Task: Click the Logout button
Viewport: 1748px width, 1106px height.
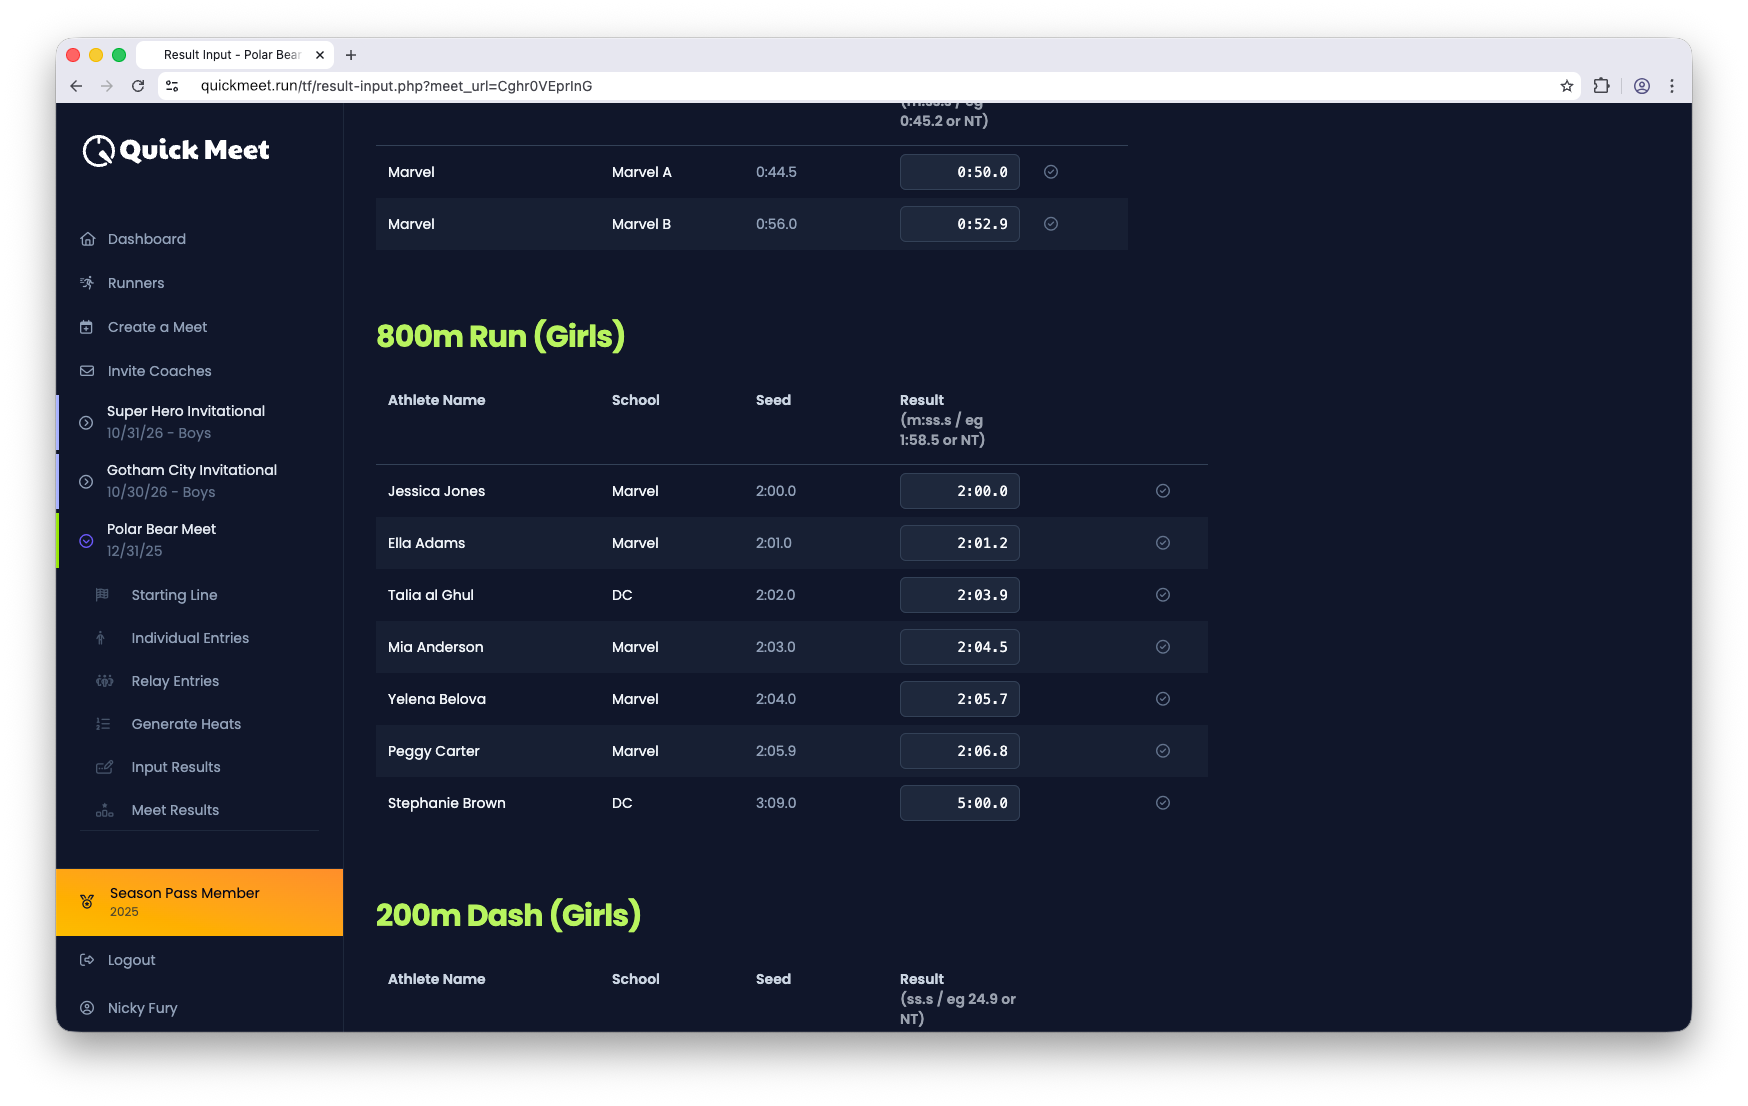Action: point(131,959)
